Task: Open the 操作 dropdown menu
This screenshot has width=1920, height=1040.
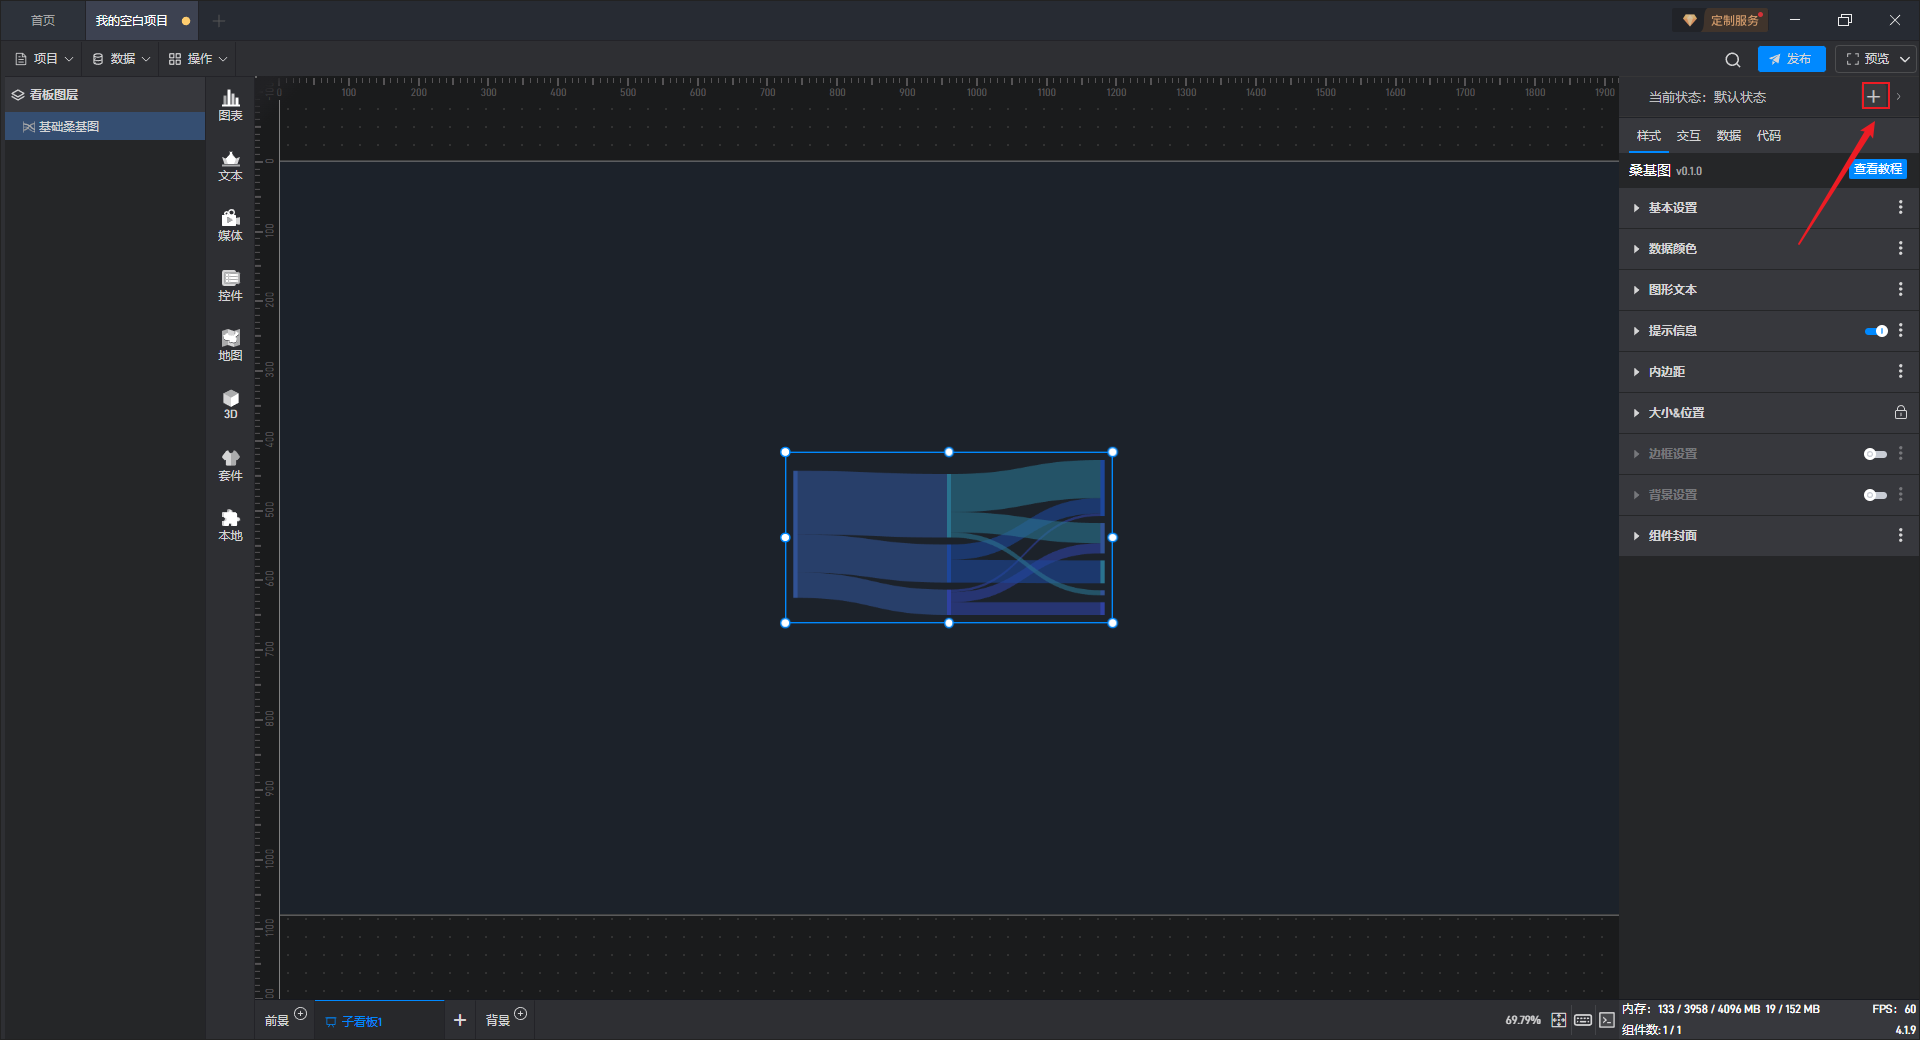Action: tap(198, 59)
